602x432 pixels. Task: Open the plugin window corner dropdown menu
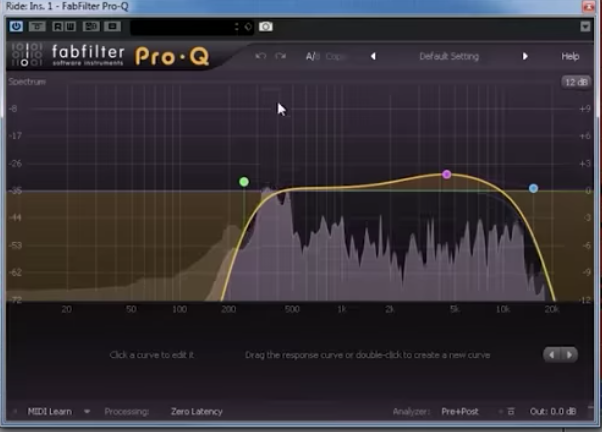[x=585, y=26]
